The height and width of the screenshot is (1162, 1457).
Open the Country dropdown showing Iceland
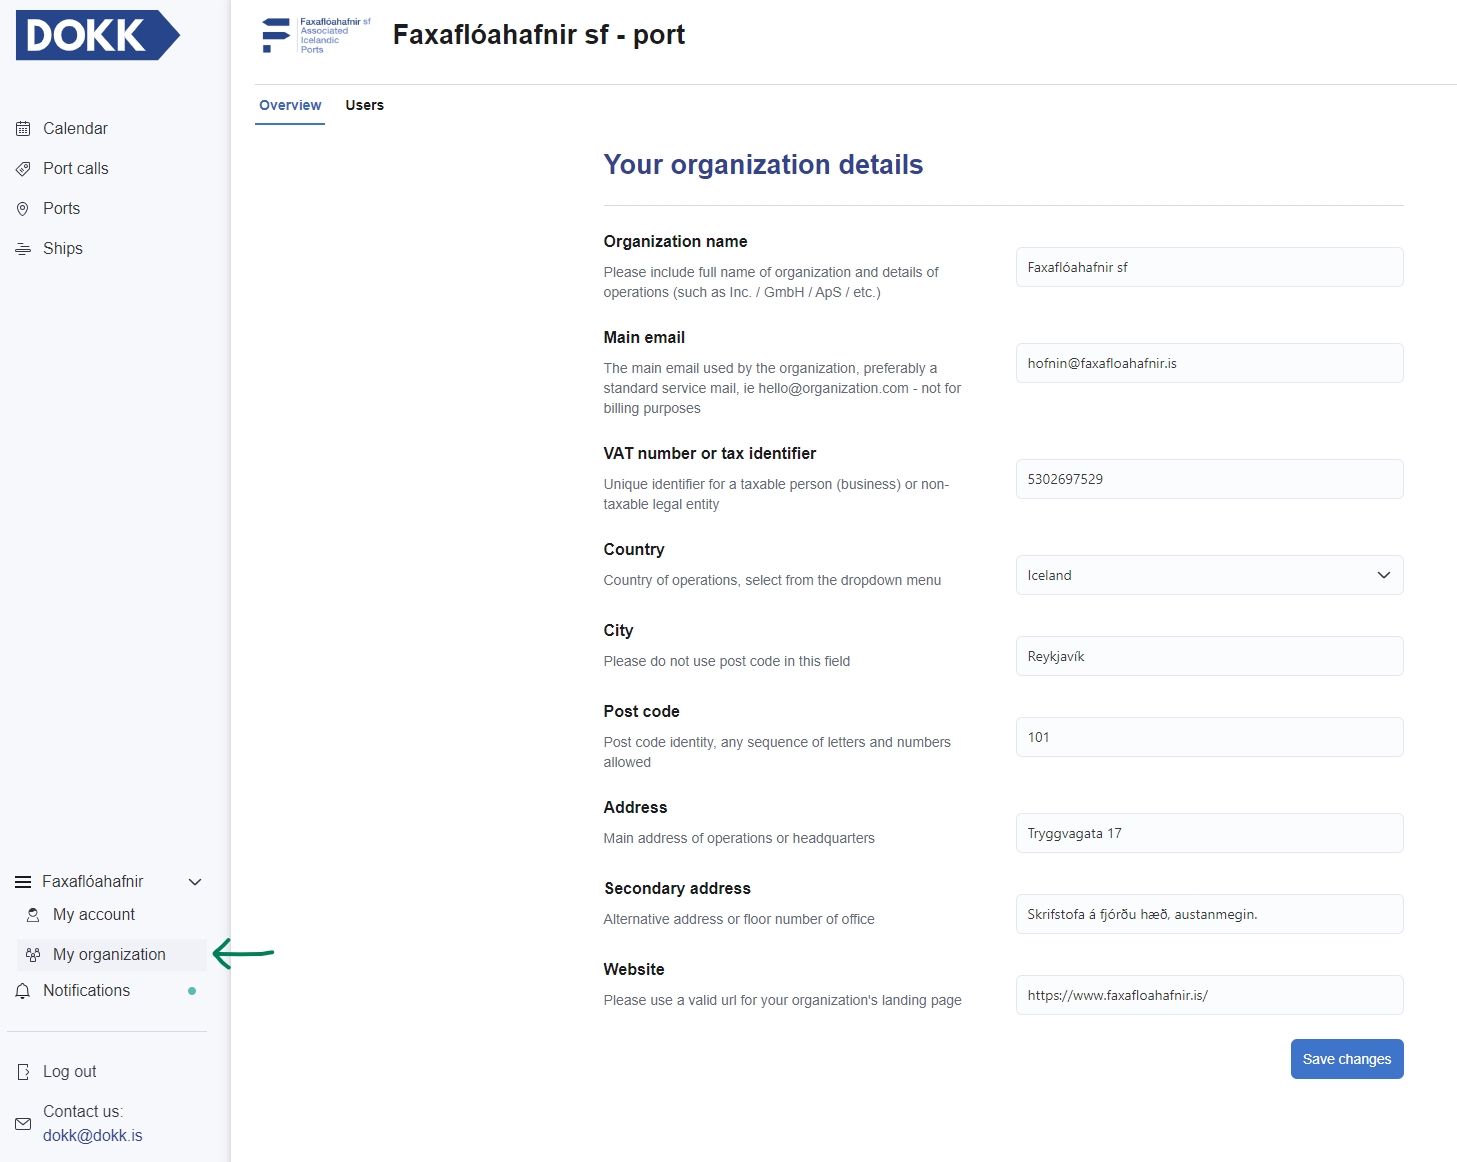click(1209, 575)
